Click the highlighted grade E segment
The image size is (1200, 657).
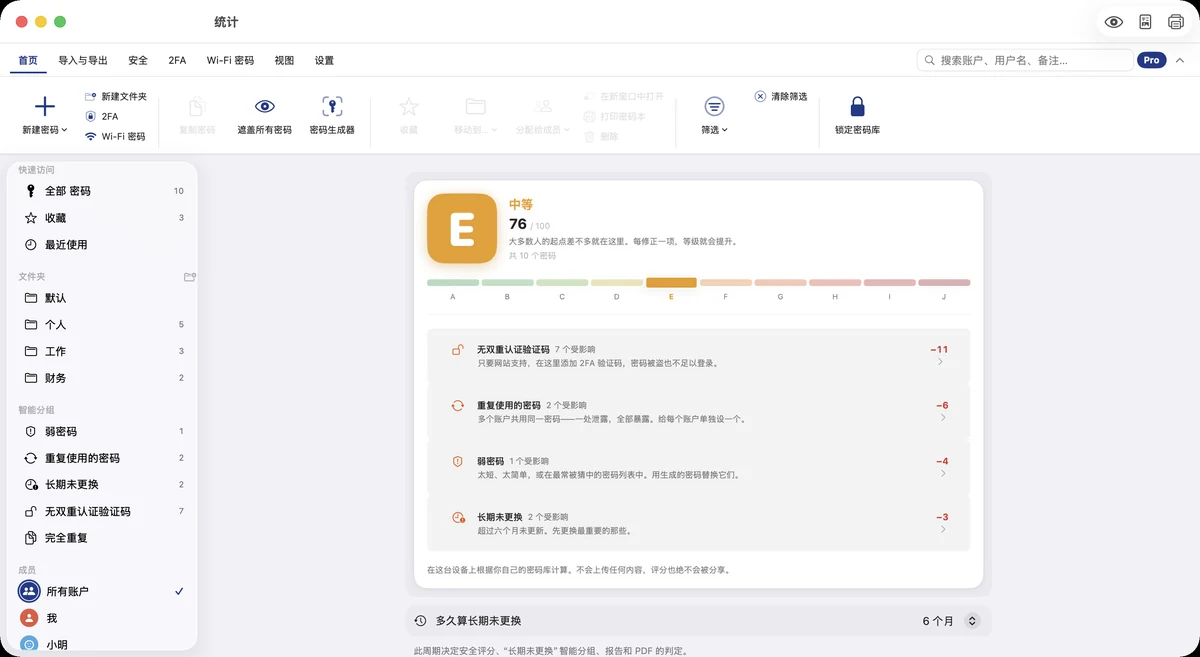pos(671,283)
